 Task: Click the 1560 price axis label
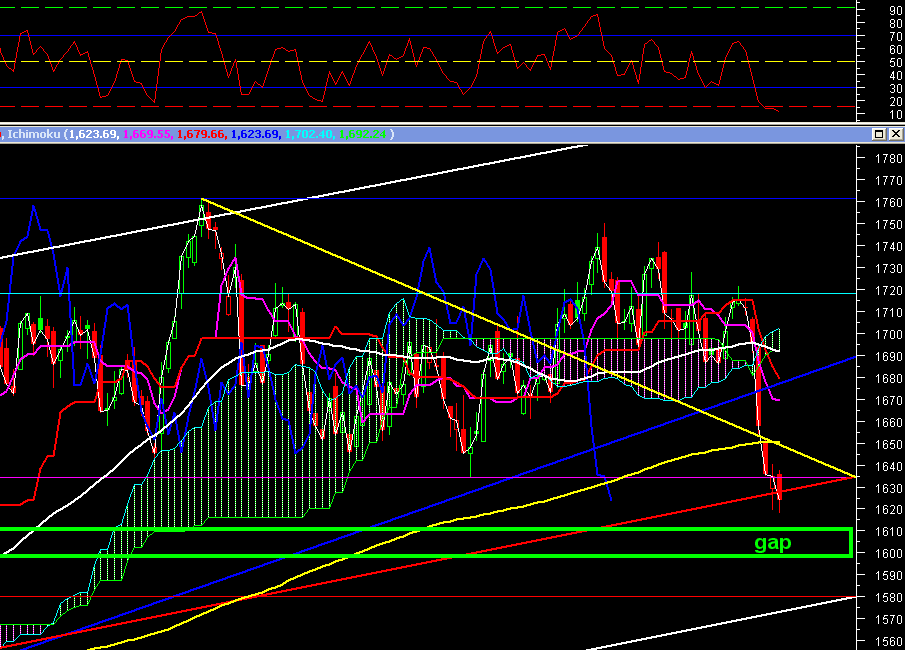tap(889, 641)
